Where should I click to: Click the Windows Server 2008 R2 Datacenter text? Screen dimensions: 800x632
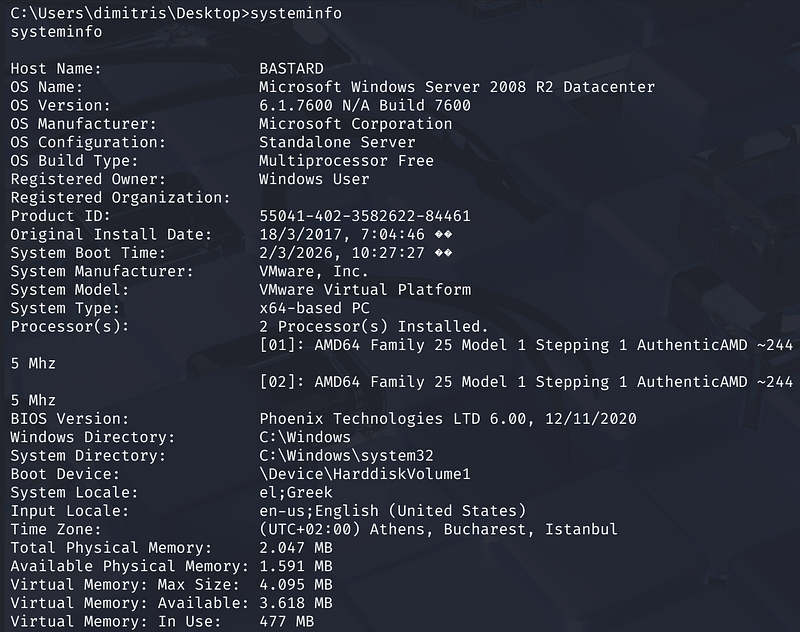pos(456,87)
